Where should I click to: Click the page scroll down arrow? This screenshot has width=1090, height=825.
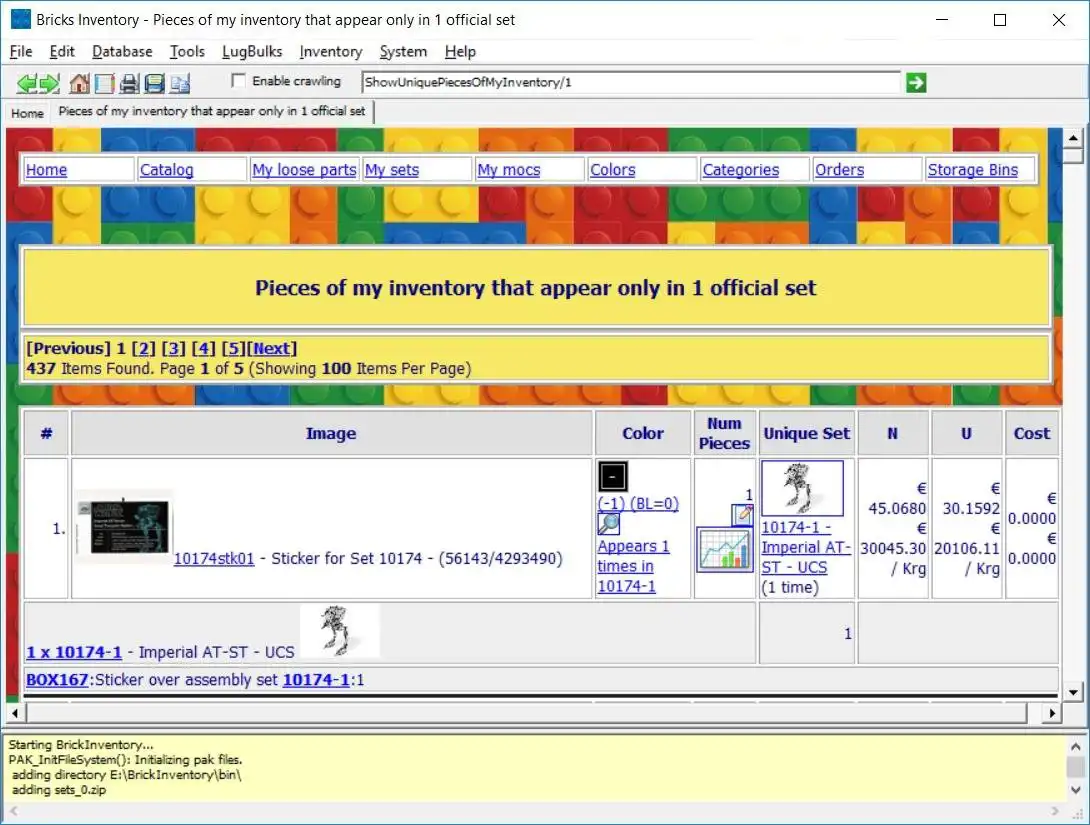pos(1073,692)
